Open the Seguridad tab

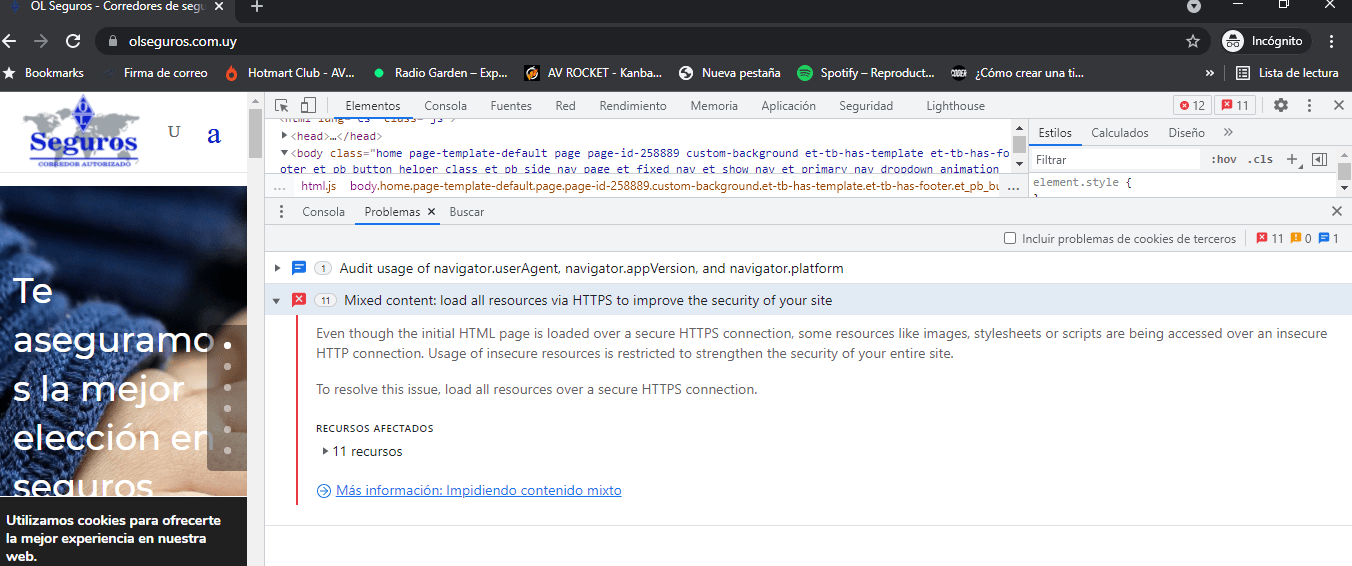click(866, 105)
